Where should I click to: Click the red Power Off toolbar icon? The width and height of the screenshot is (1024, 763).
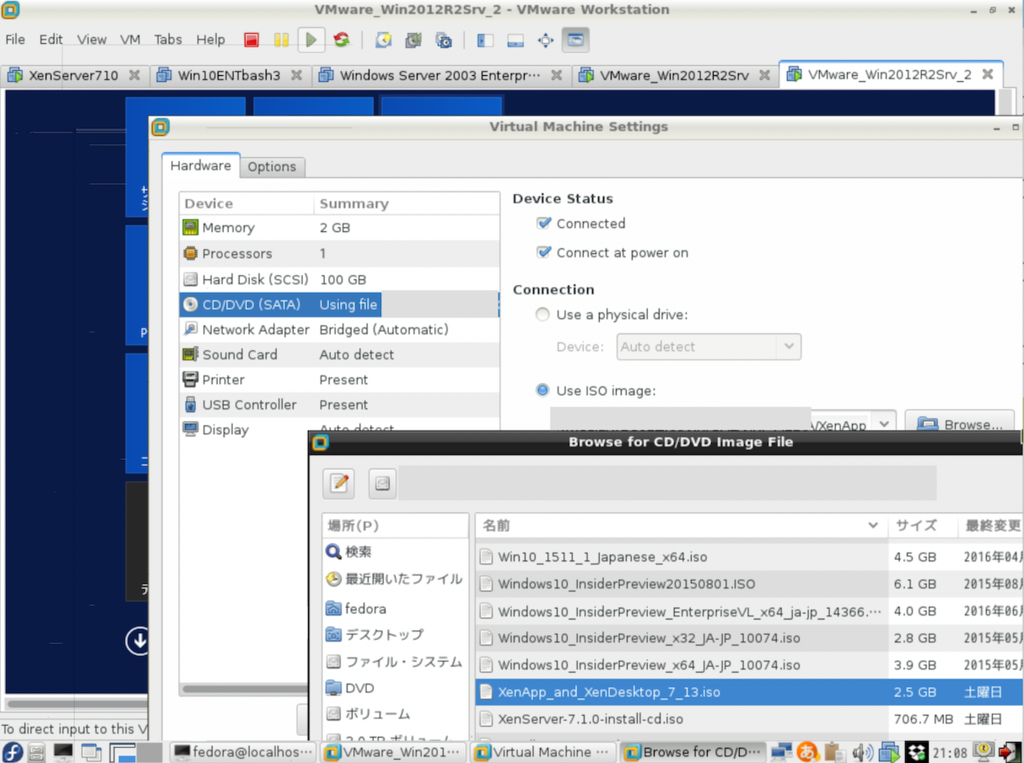click(x=251, y=40)
